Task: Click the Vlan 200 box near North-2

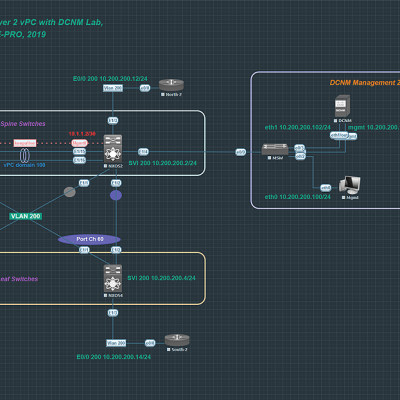Action: [113, 88]
